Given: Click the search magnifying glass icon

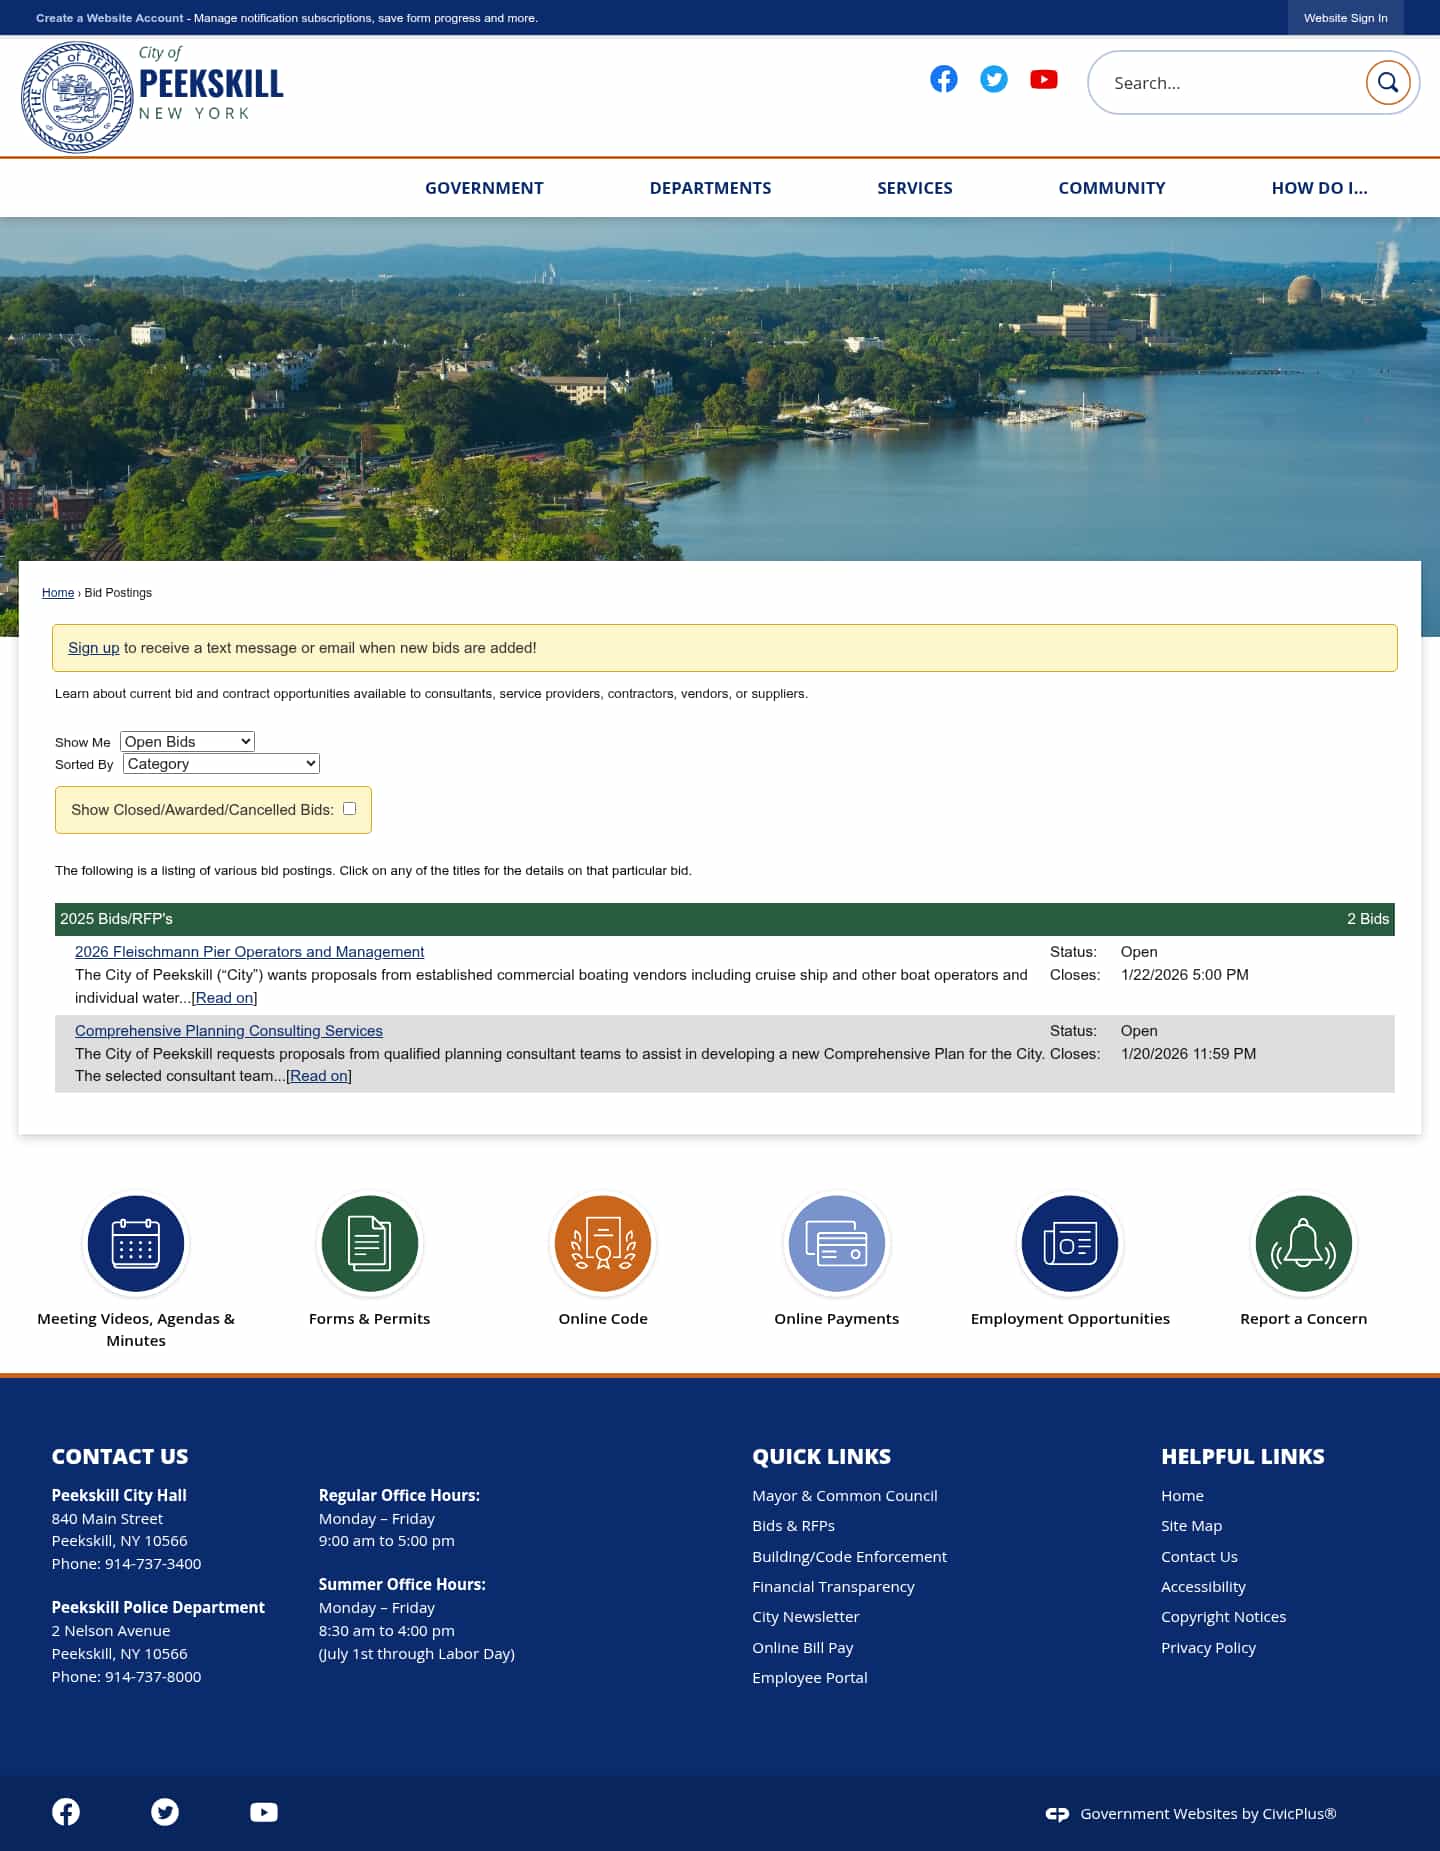Looking at the screenshot, I should pyautogui.click(x=1387, y=82).
